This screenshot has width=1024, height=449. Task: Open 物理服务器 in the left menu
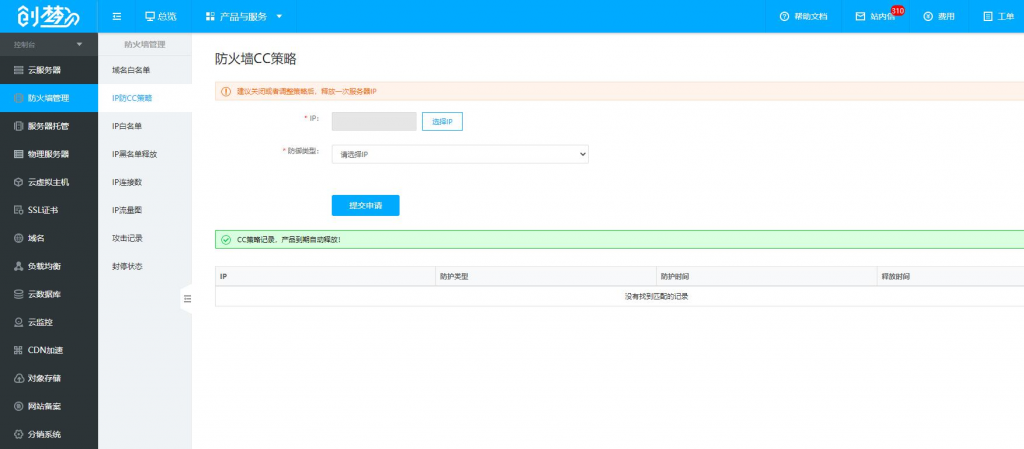pyautogui.click(x=49, y=154)
